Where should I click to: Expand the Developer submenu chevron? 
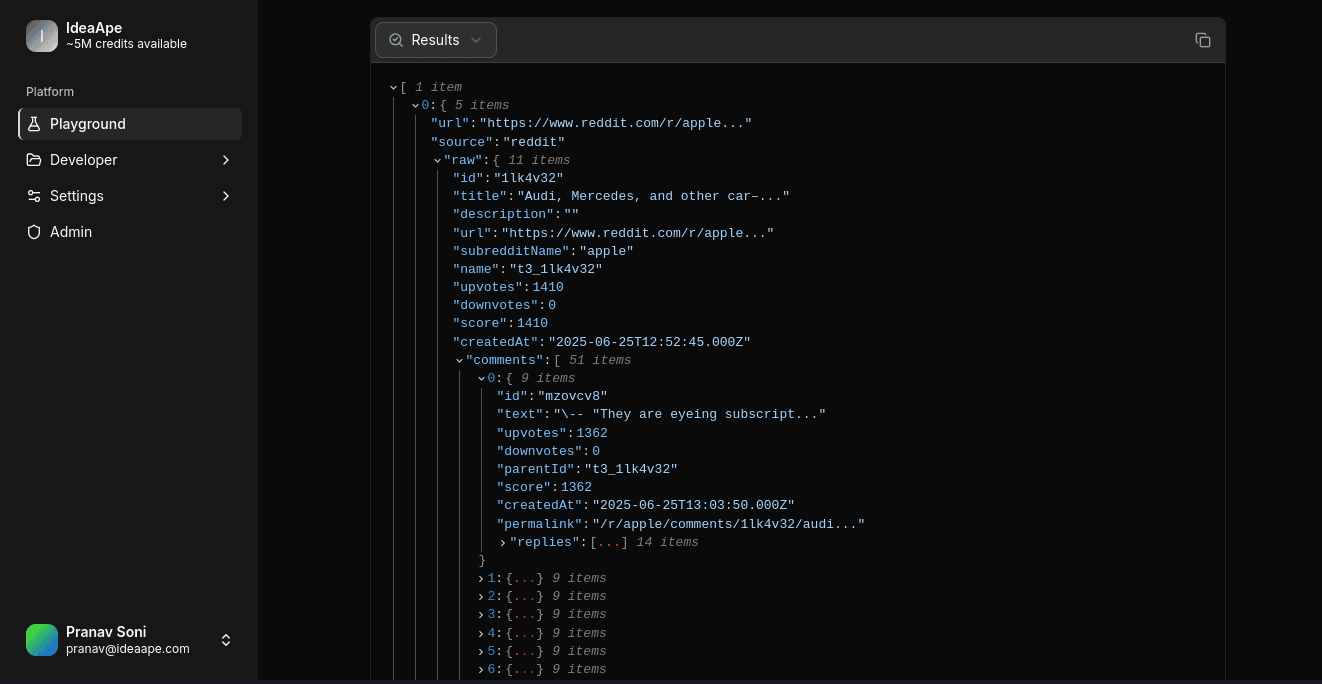coord(226,160)
